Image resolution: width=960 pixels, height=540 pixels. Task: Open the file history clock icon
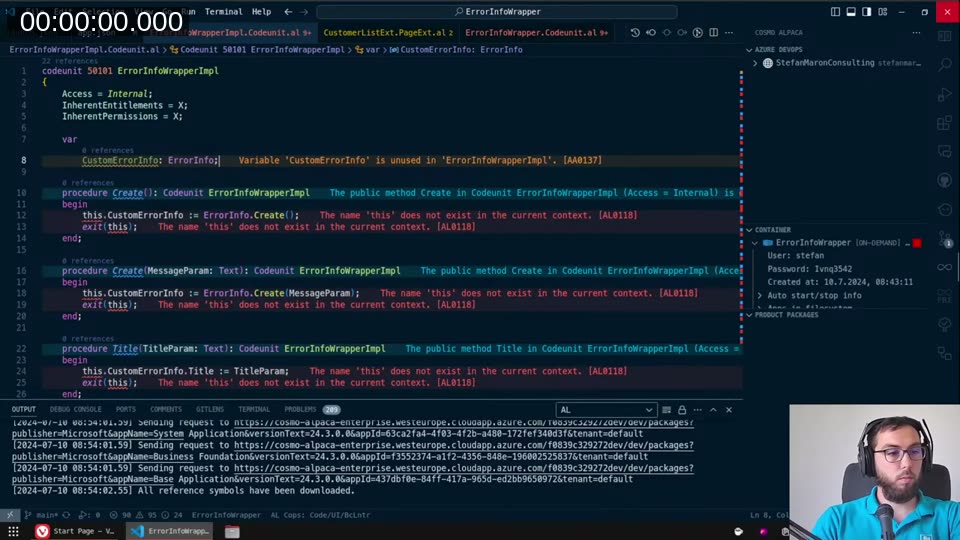(635, 33)
